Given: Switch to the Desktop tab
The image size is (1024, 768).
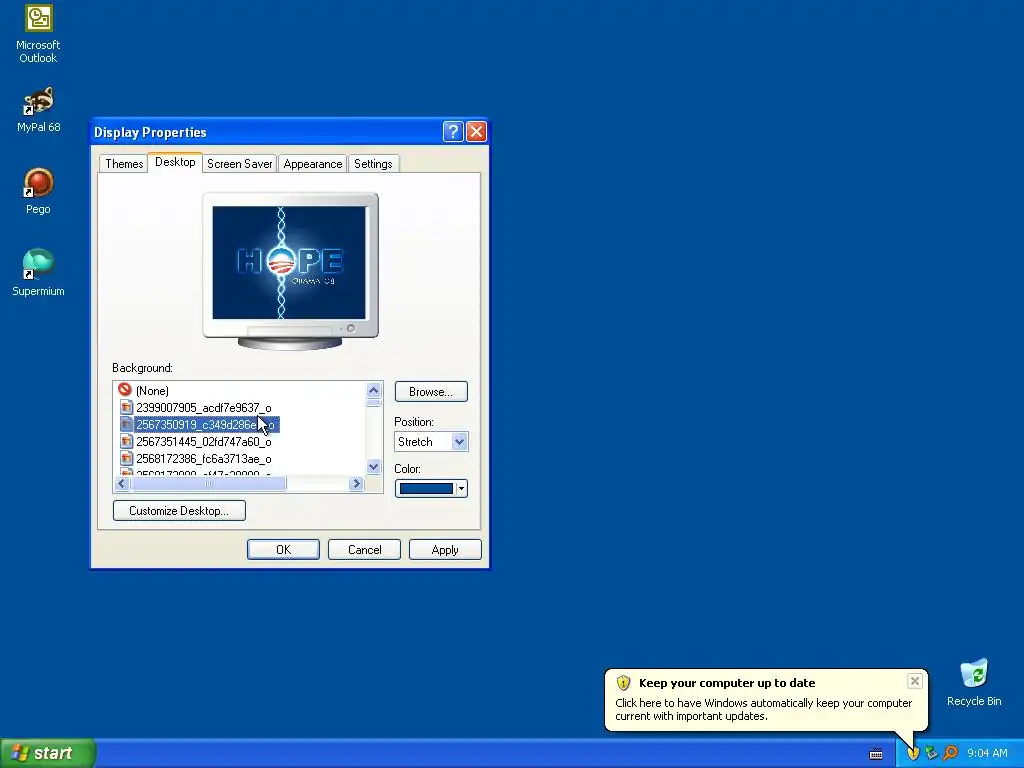Looking at the screenshot, I should (175, 162).
